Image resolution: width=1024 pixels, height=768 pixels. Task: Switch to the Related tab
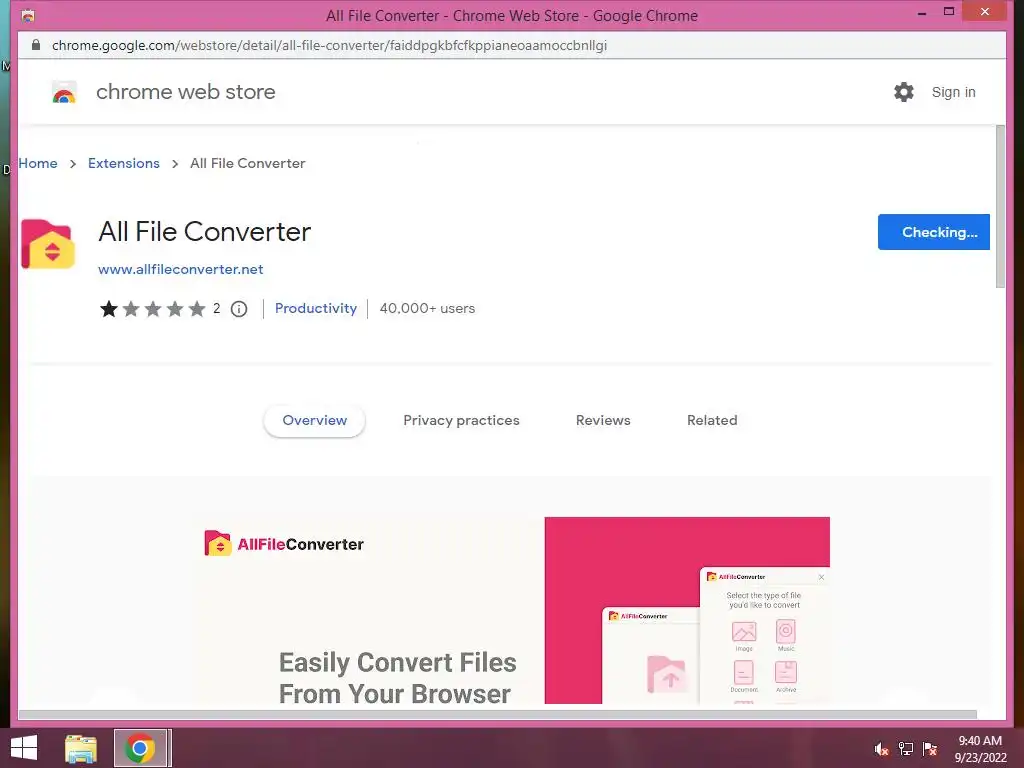coord(712,420)
